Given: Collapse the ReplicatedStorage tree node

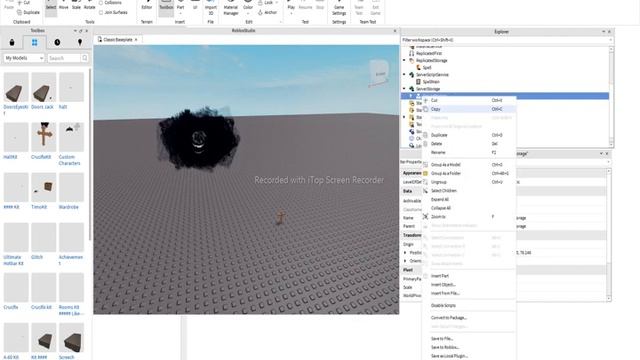Looking at the screenshot, I should [x=404, y=60].
